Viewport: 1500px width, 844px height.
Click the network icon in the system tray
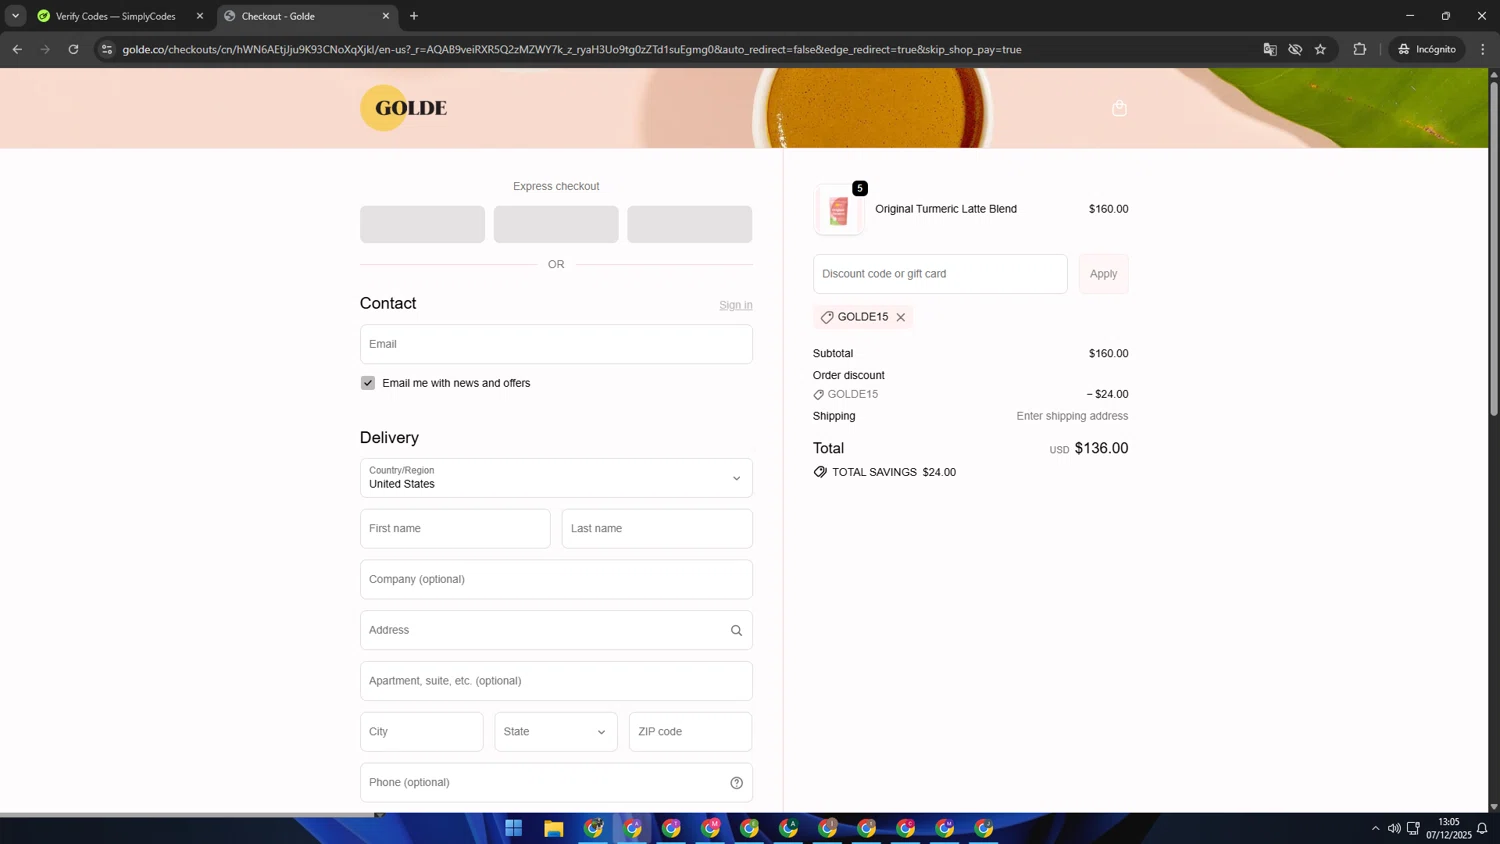click(x=1413, y=828)
